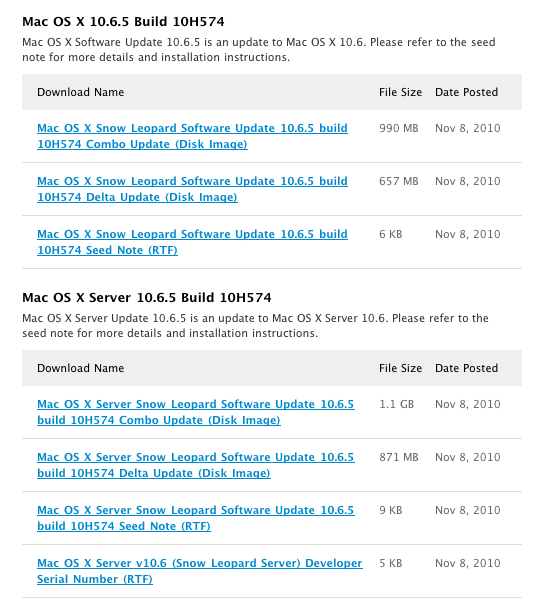Open the 10.6.5 Combo Update disk image link
Screen dimensions: 539x605
(x=192, y=136)
